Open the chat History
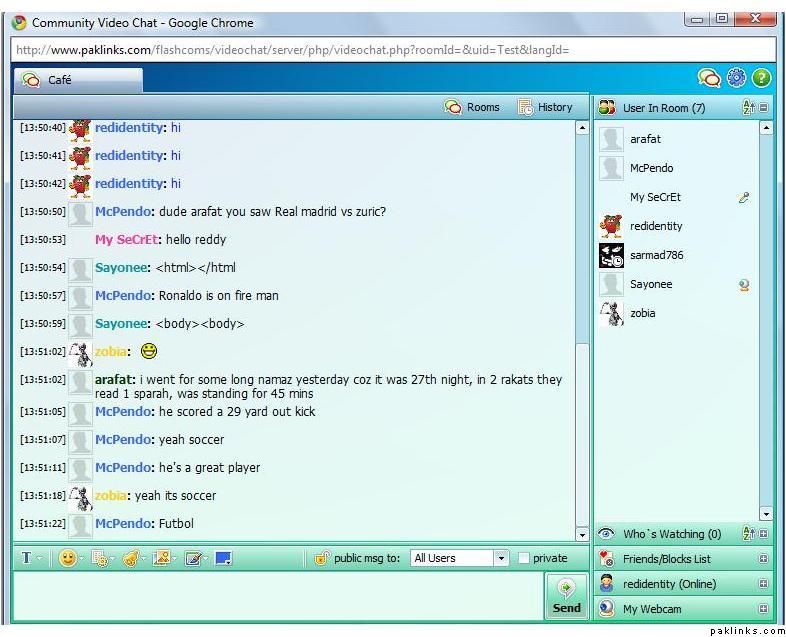This screenshot has width=786, height=637. click(545, 107)
